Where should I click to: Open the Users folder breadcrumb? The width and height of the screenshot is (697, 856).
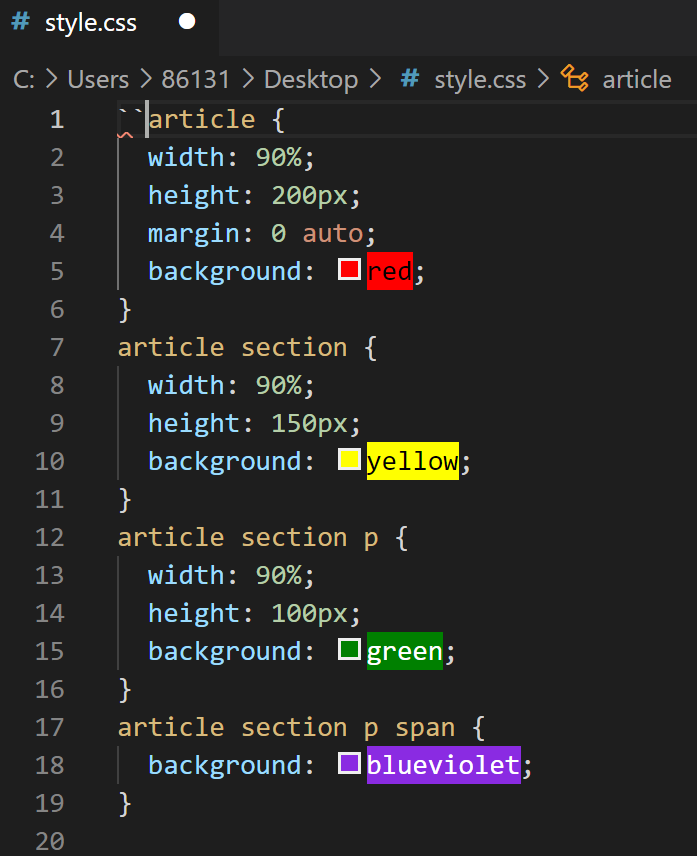coord(98,79)
